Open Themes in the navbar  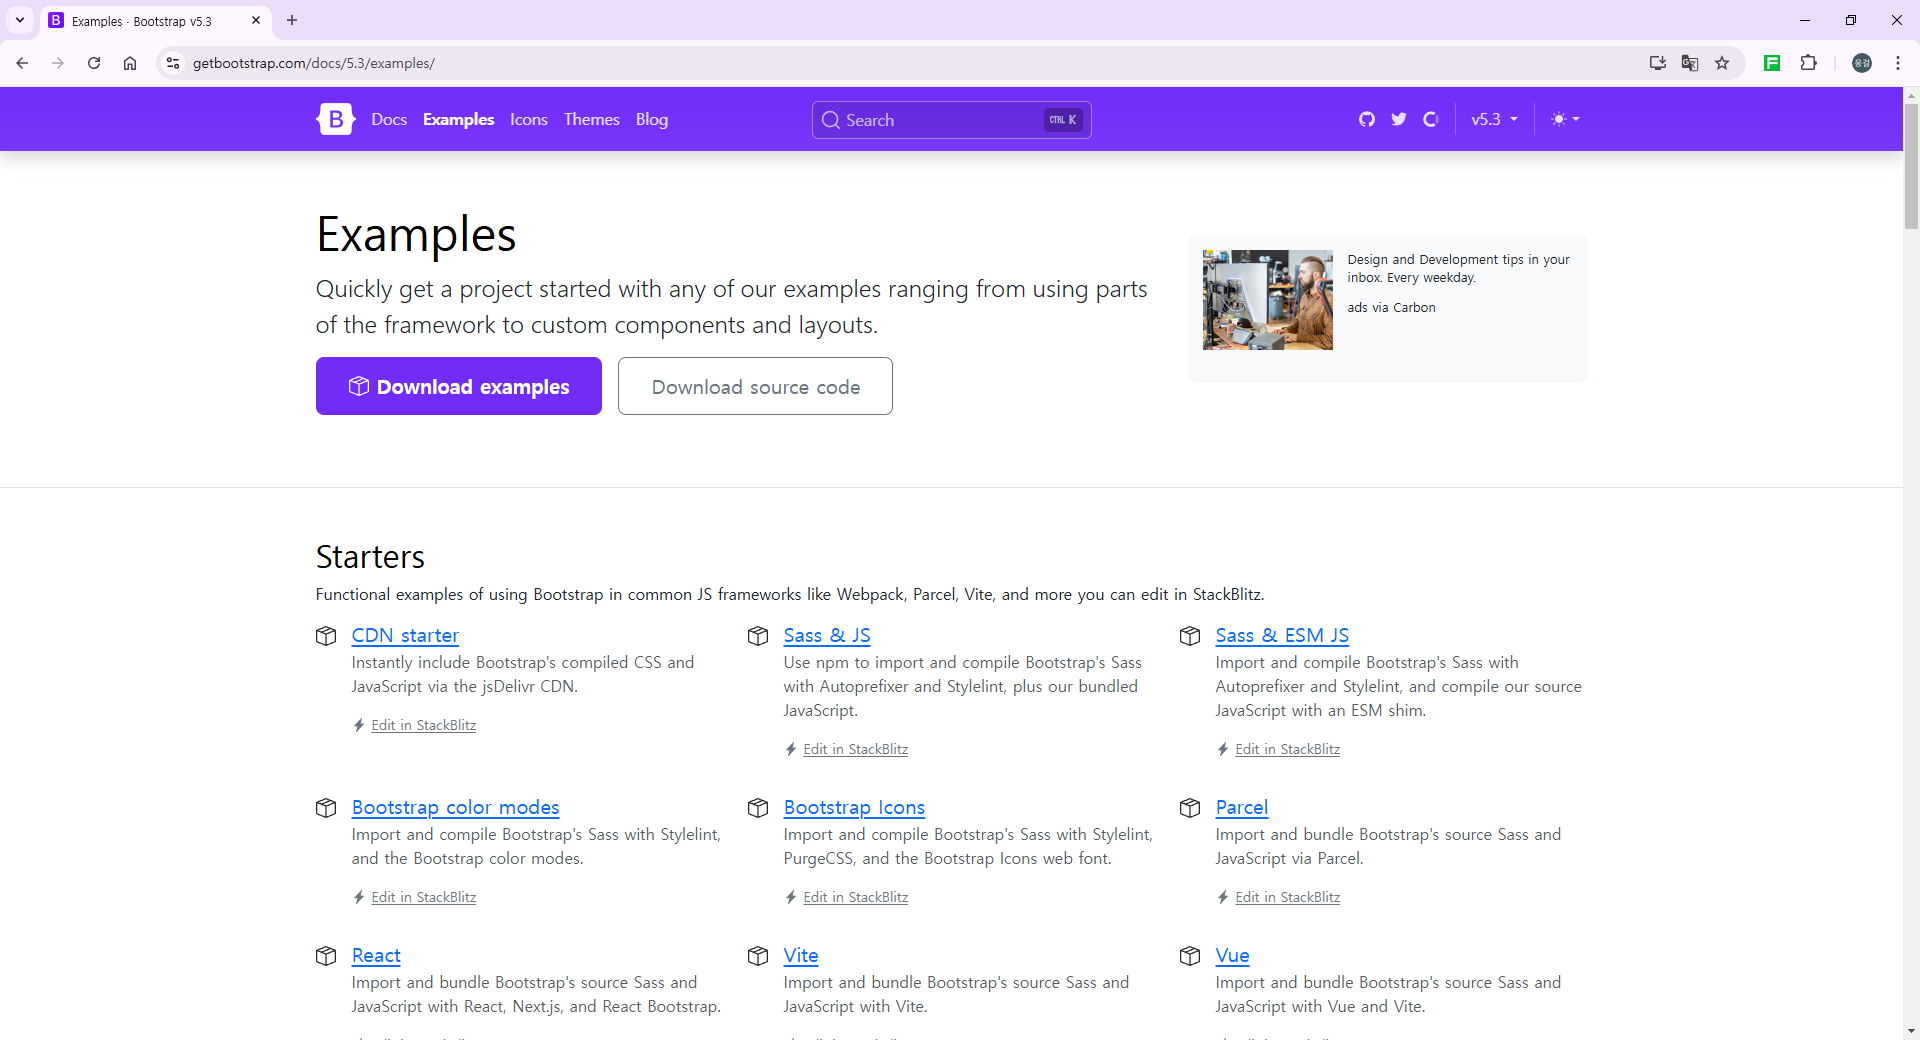coord(592,119)
